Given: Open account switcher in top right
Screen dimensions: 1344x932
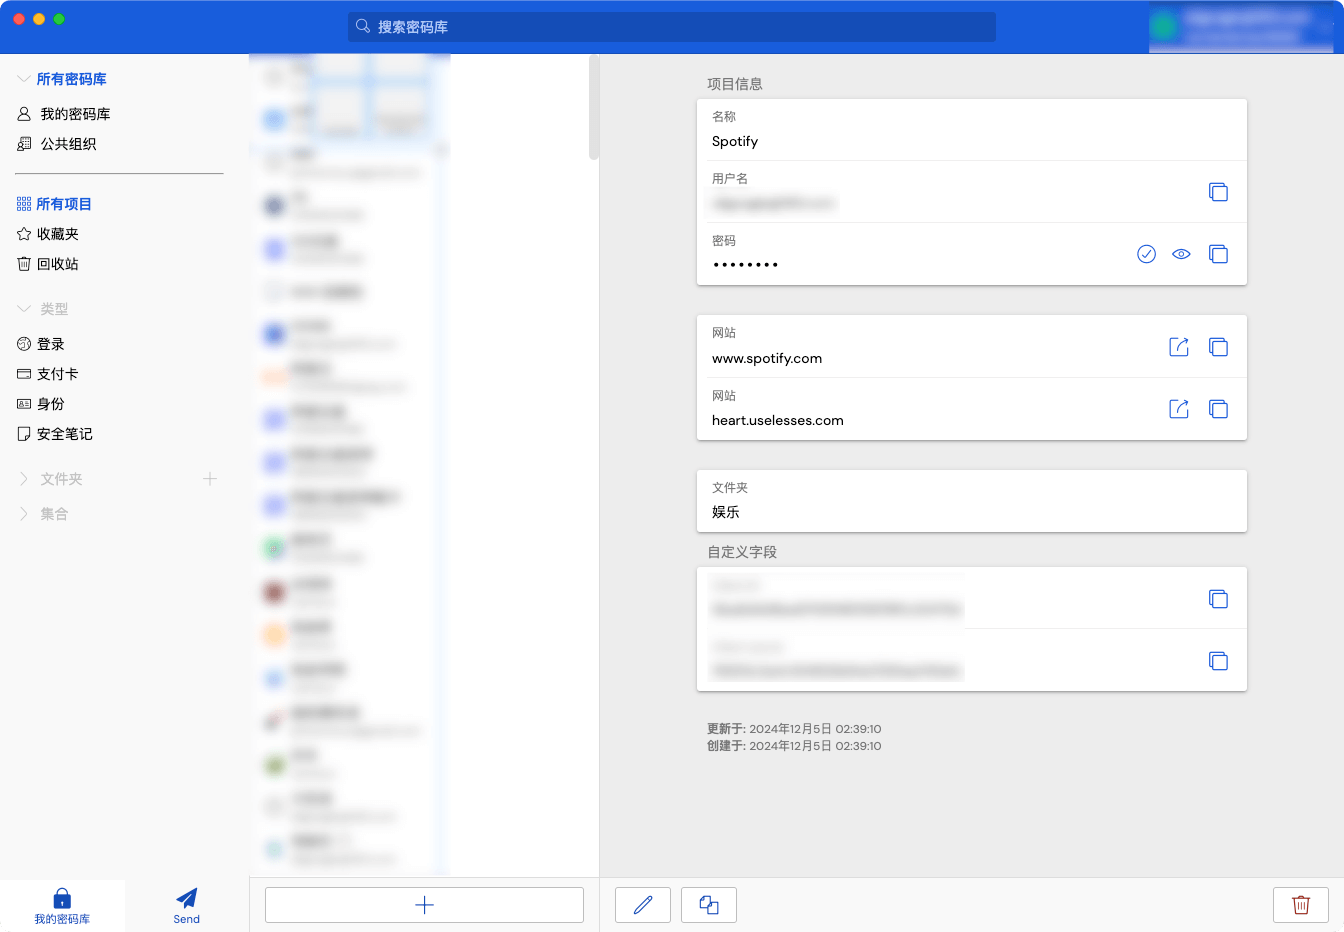Looking at the screenshot, I should pos(1241,27).
